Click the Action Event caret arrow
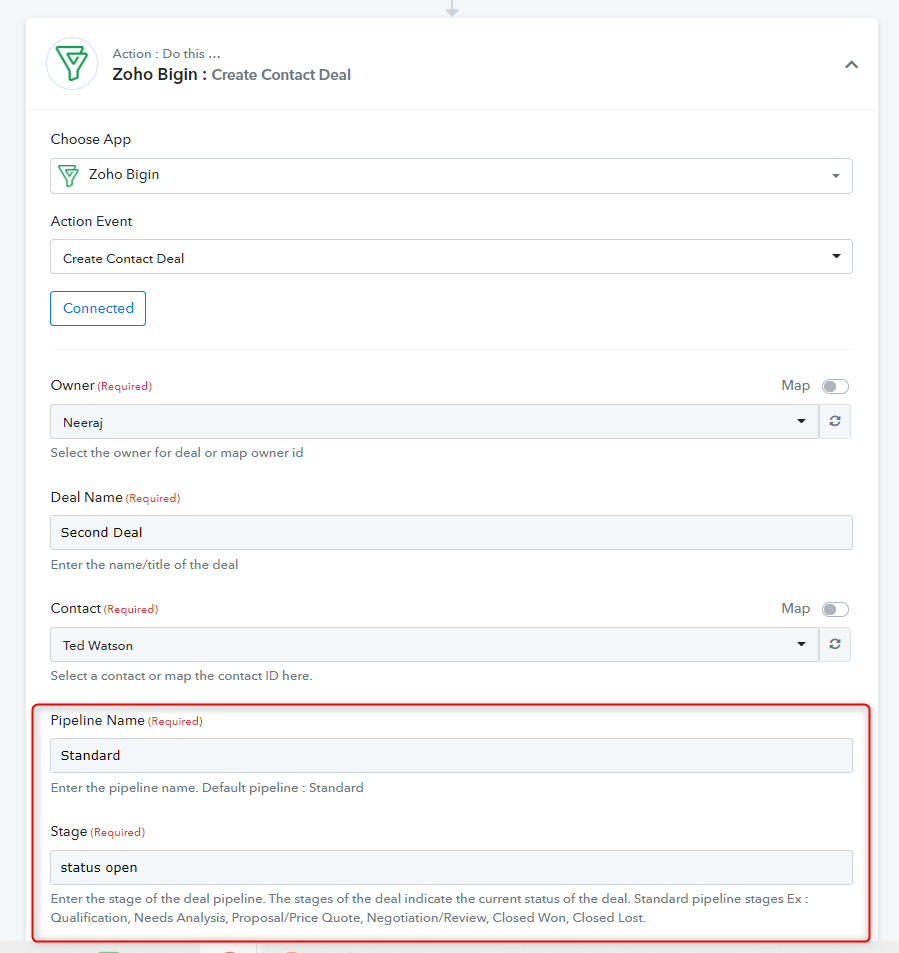The width and height of the screenshot is (899, 953). pyautogui.click(x=836, y=256)
